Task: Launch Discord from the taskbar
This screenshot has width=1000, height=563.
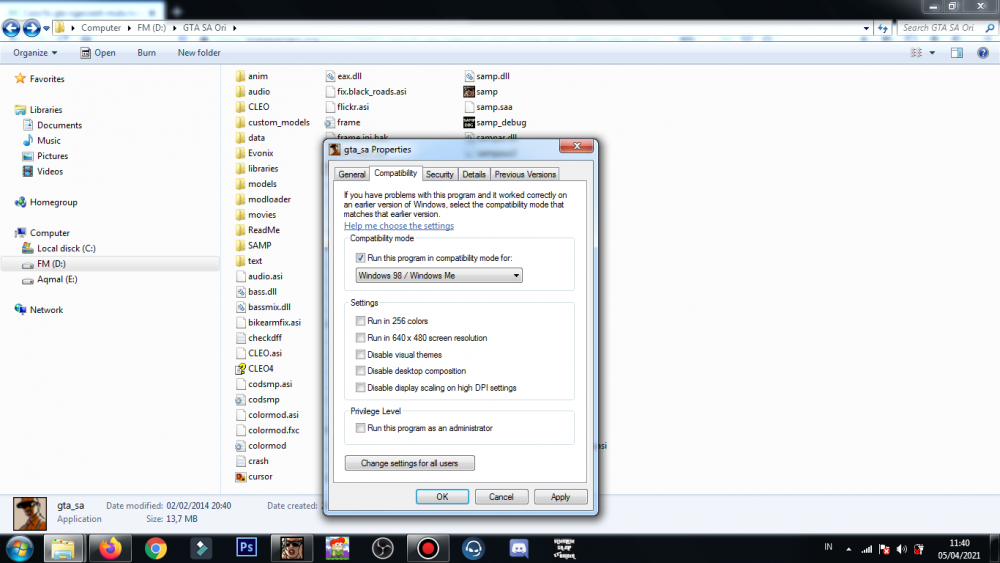Action: [518, 548]
